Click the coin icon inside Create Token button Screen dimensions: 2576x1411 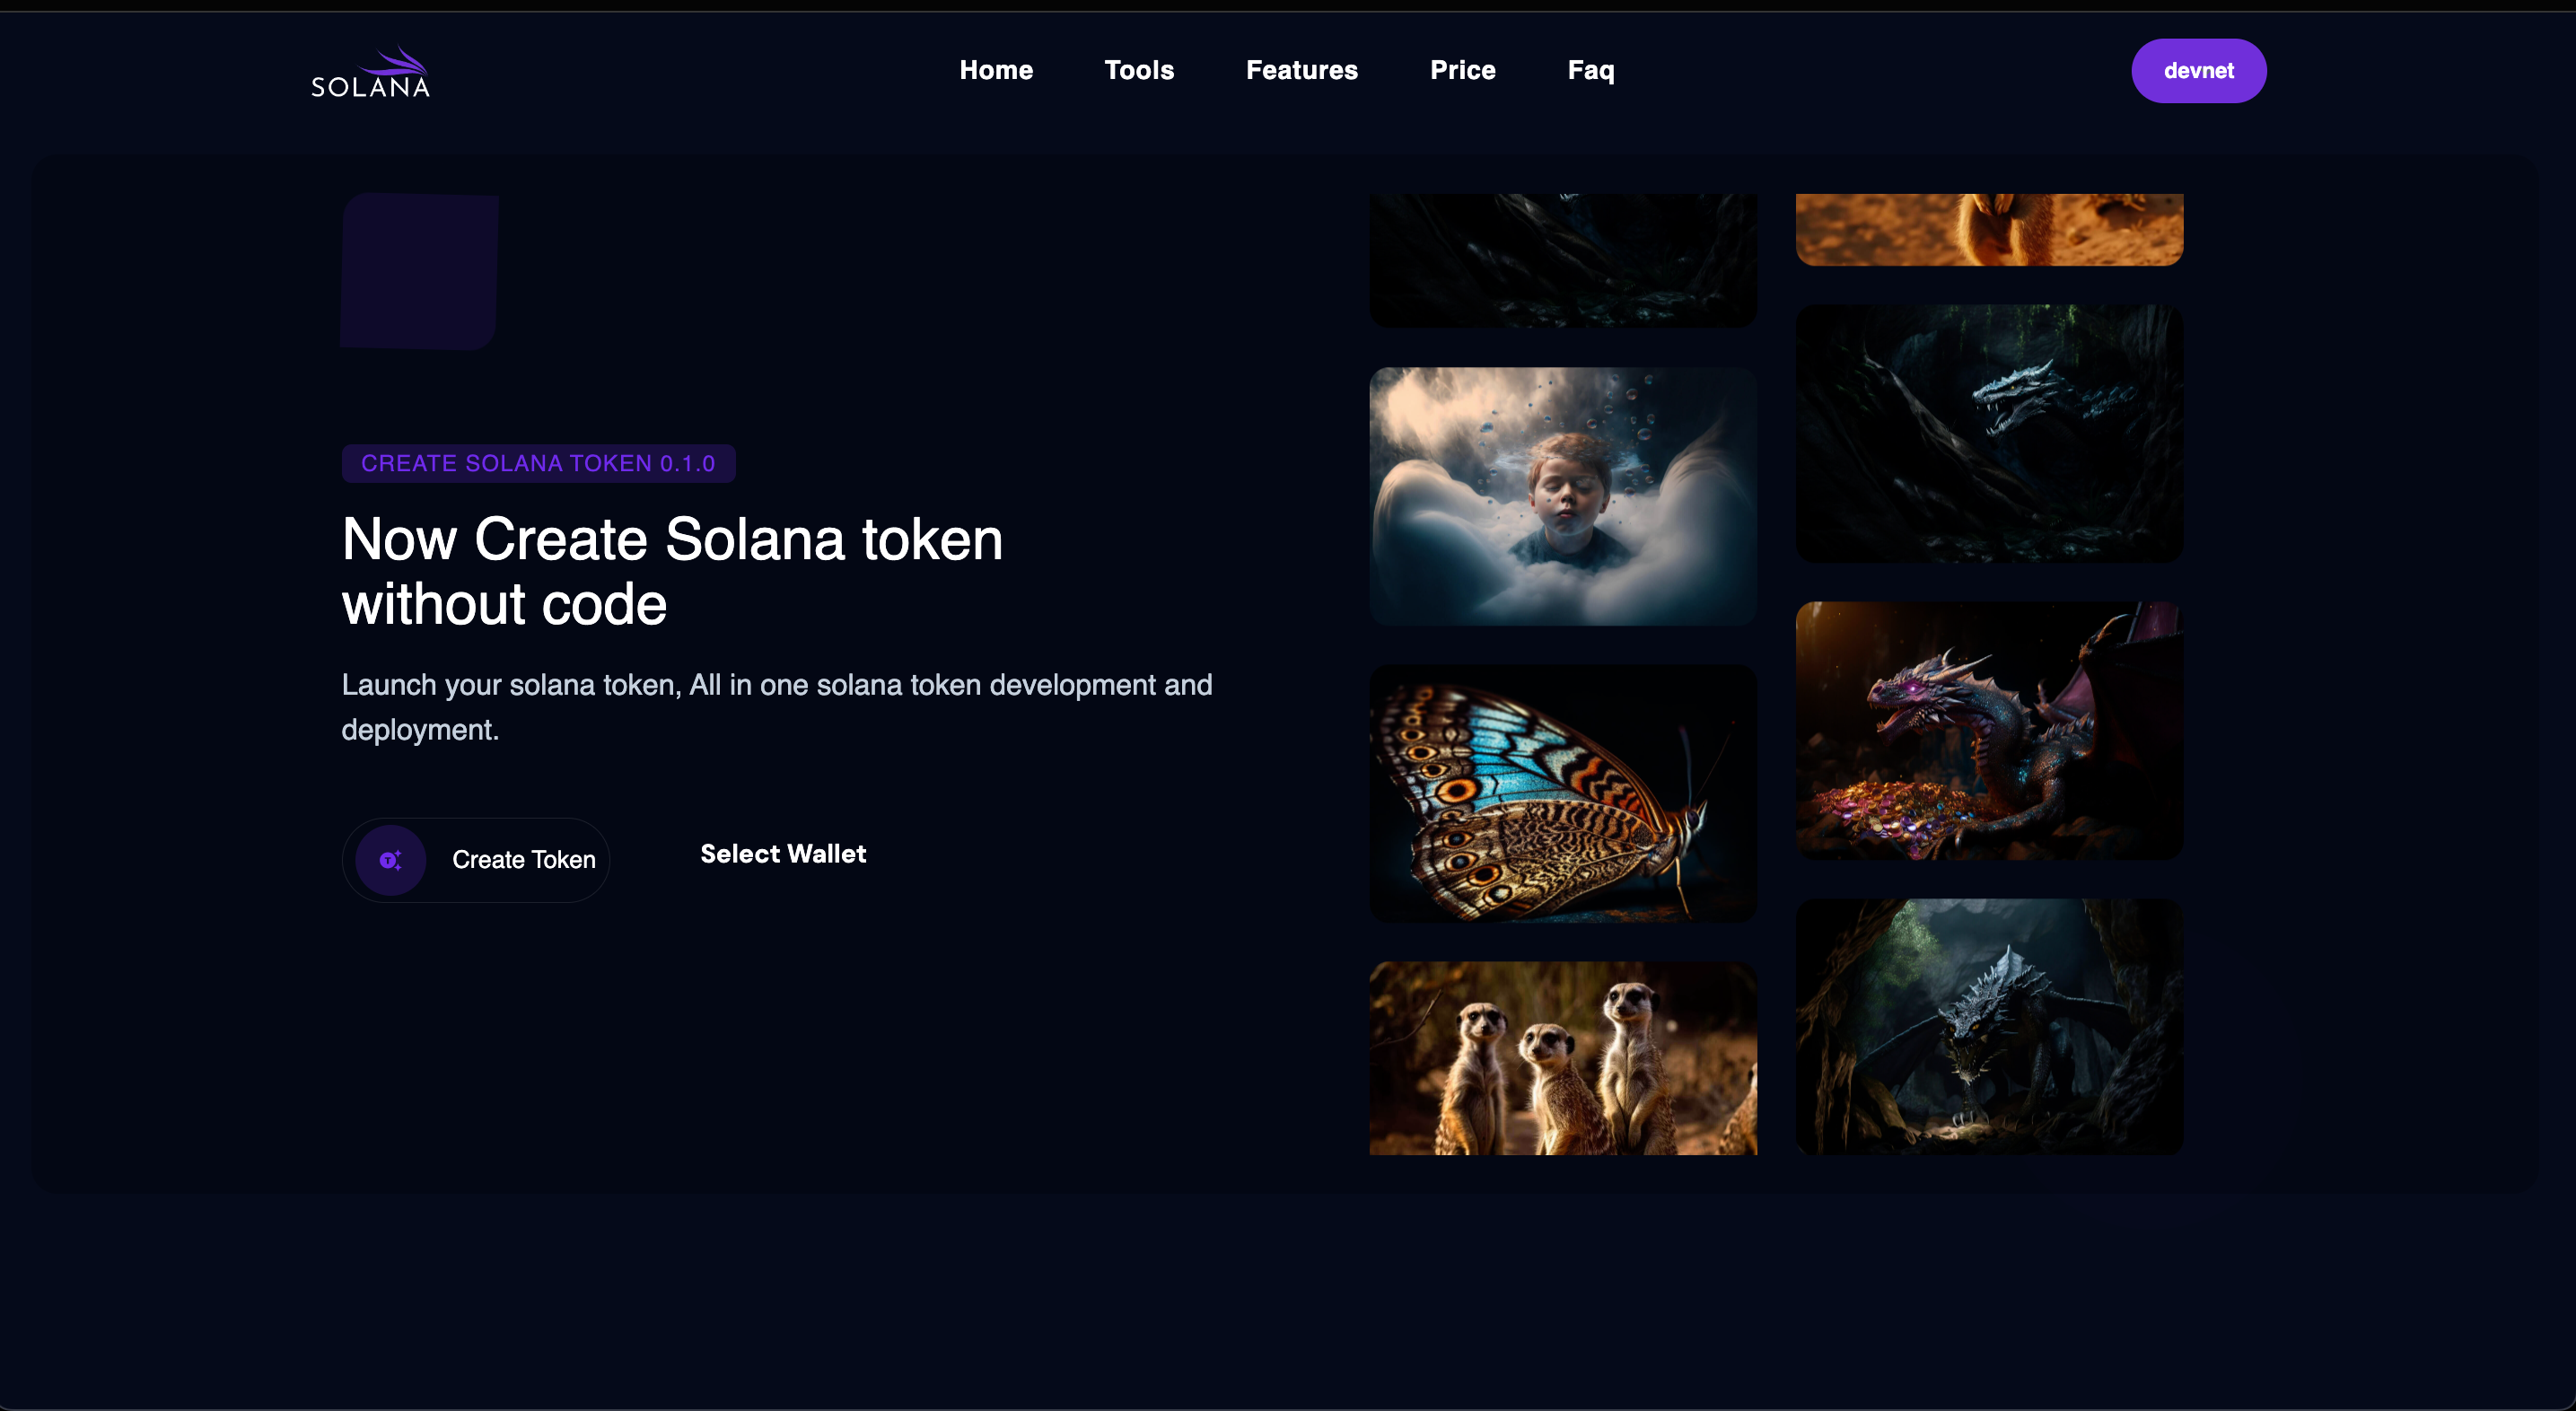tap(391, 859)
